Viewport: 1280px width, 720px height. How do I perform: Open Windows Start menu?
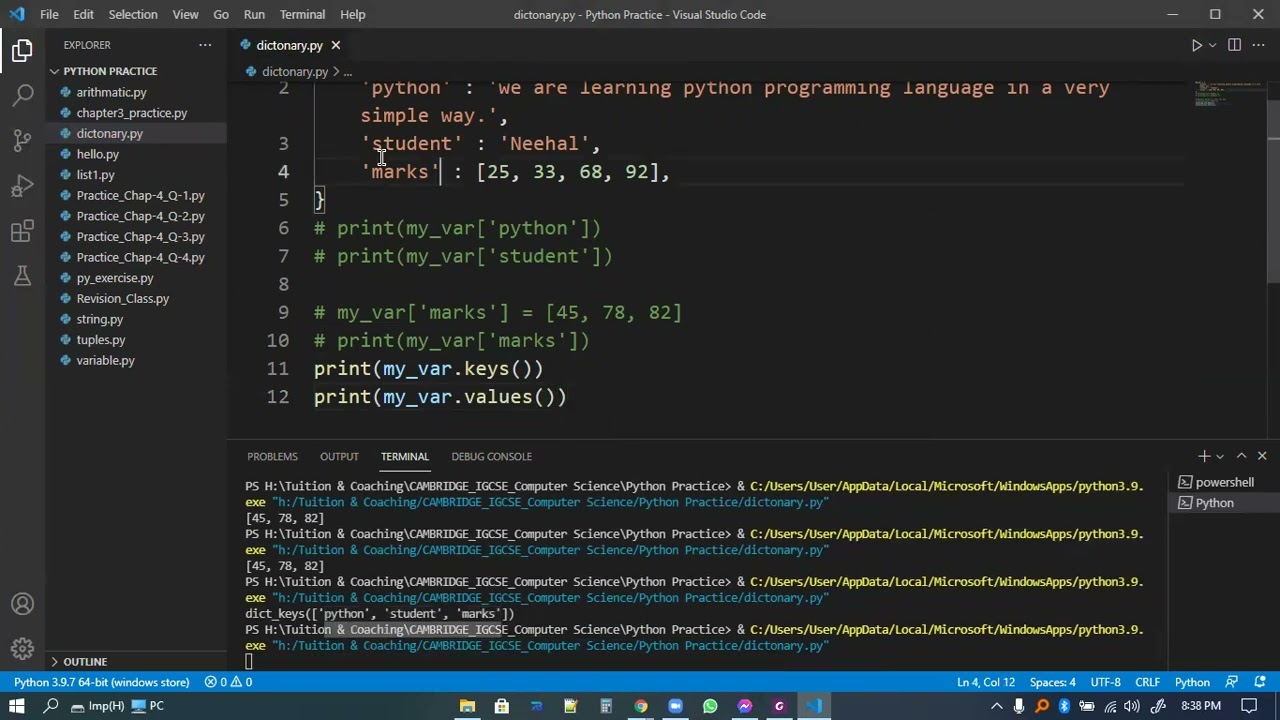point(16,706)
